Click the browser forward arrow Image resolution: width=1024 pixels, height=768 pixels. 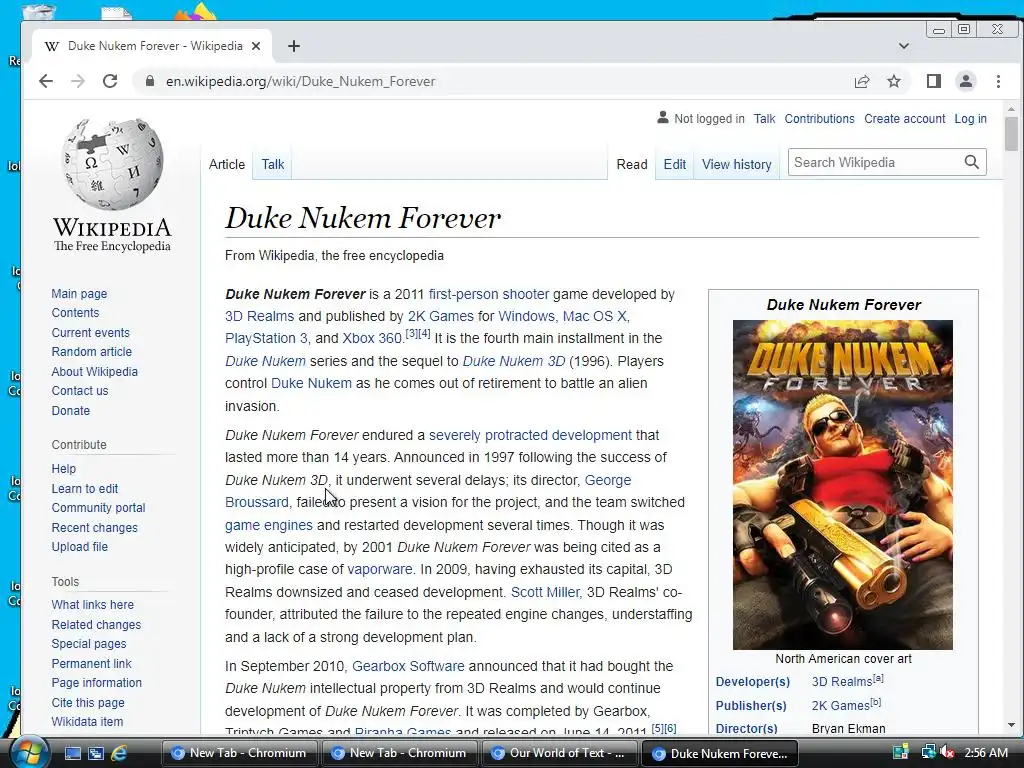click(x=78, y=81)
